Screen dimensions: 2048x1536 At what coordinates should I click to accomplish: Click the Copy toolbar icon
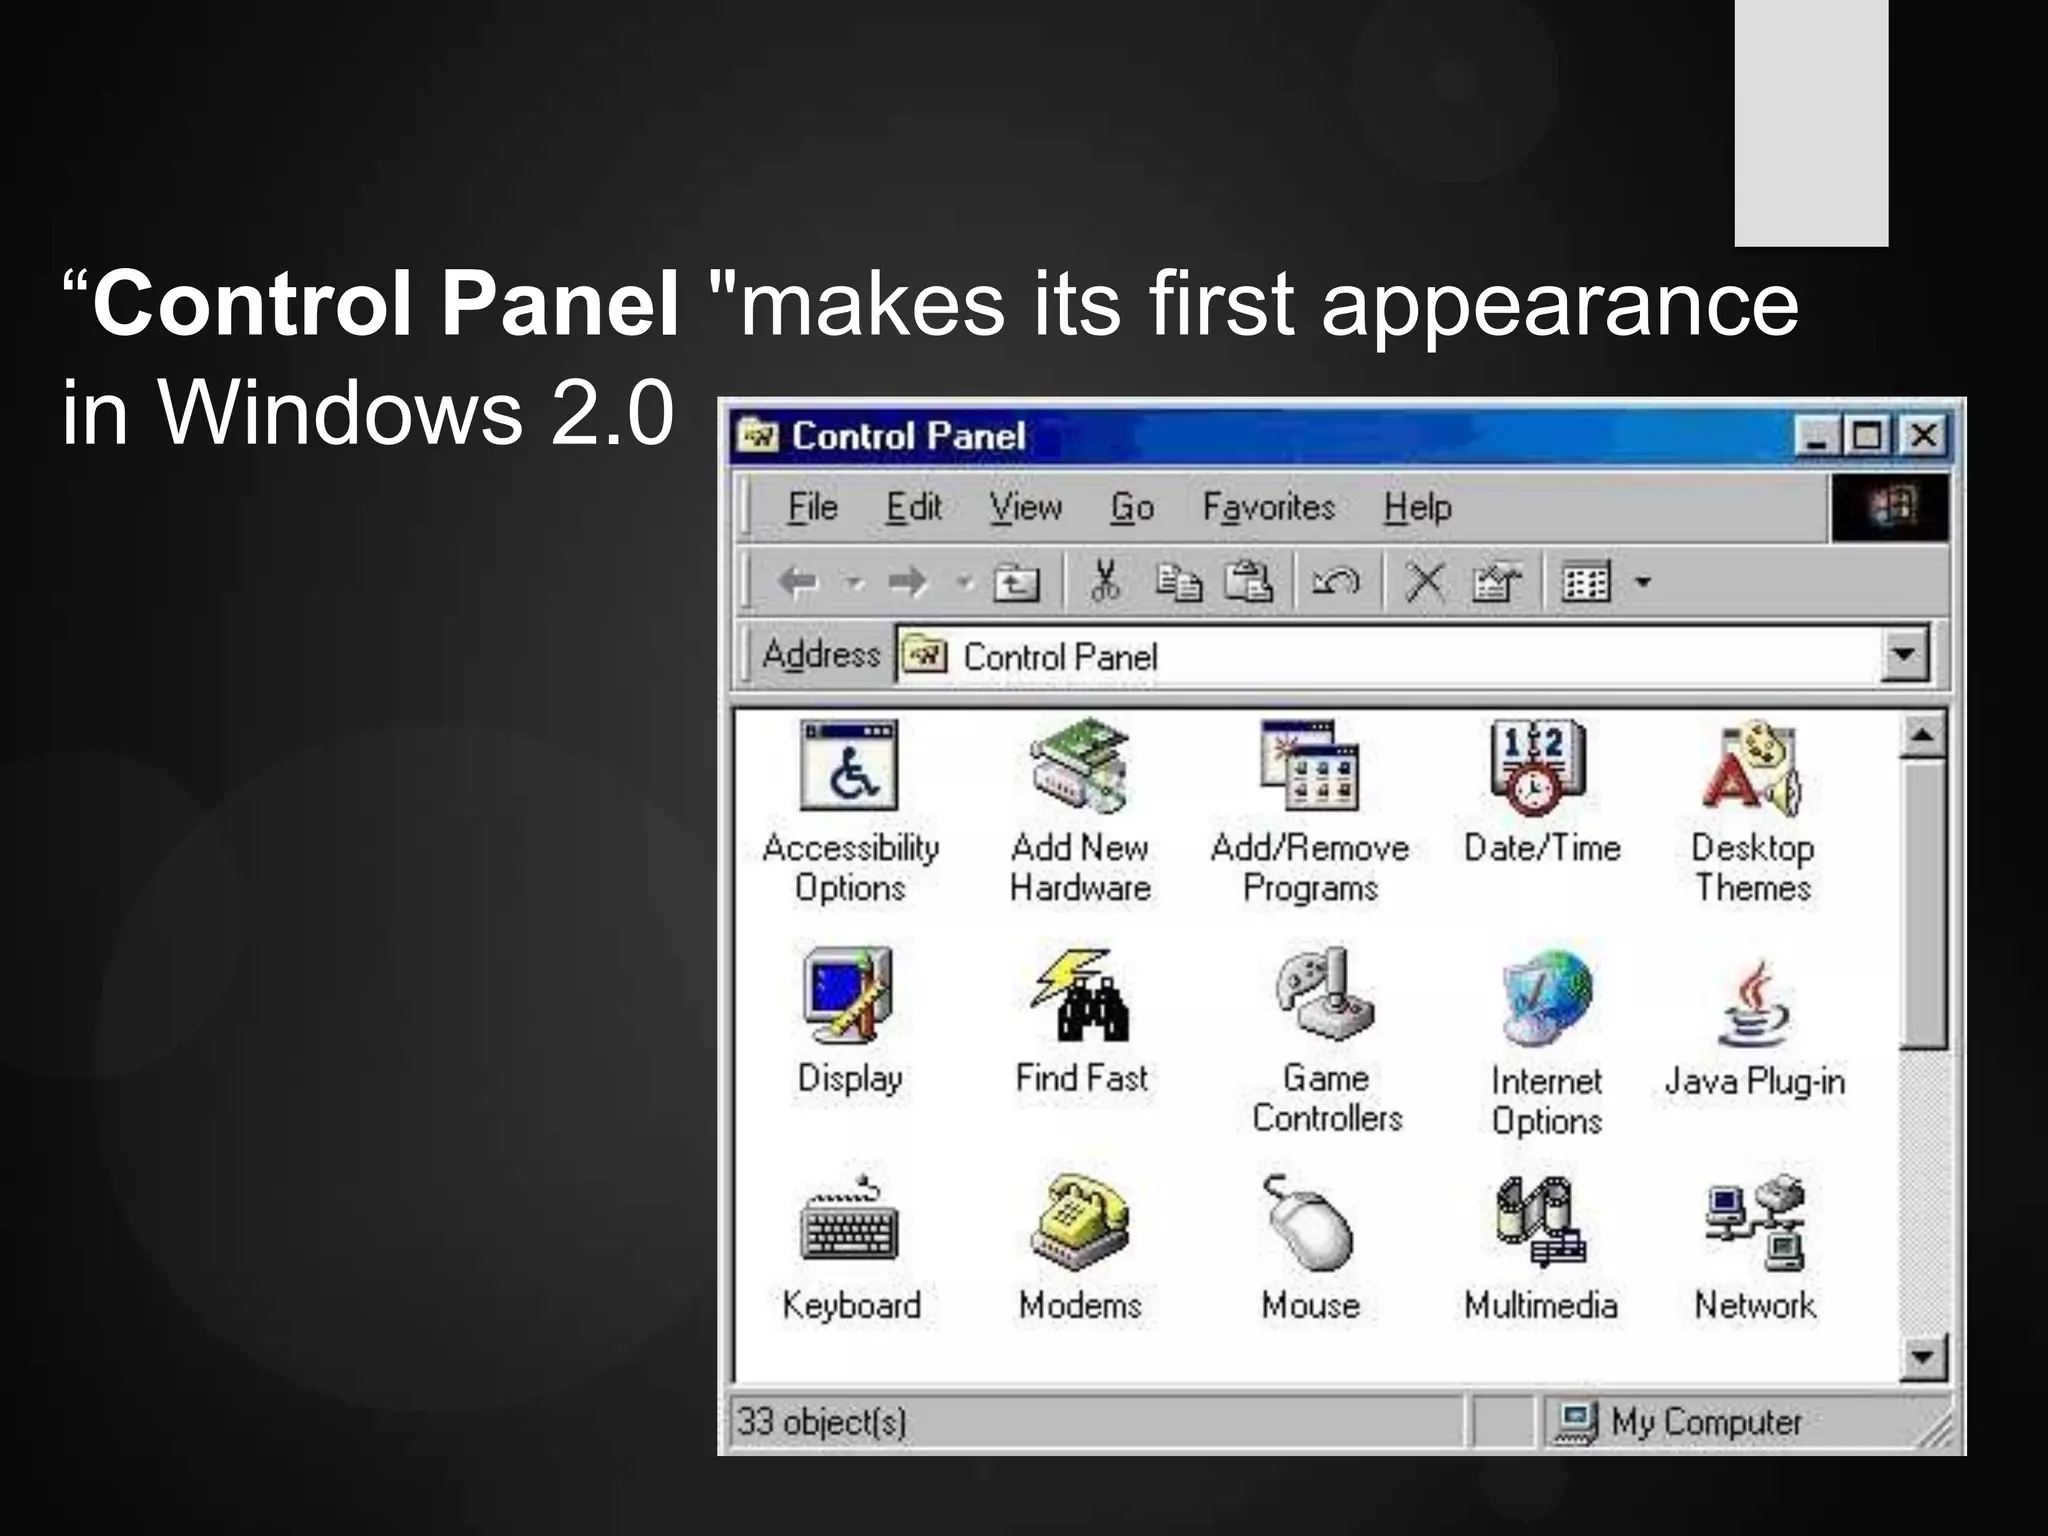pos(1178,582)
